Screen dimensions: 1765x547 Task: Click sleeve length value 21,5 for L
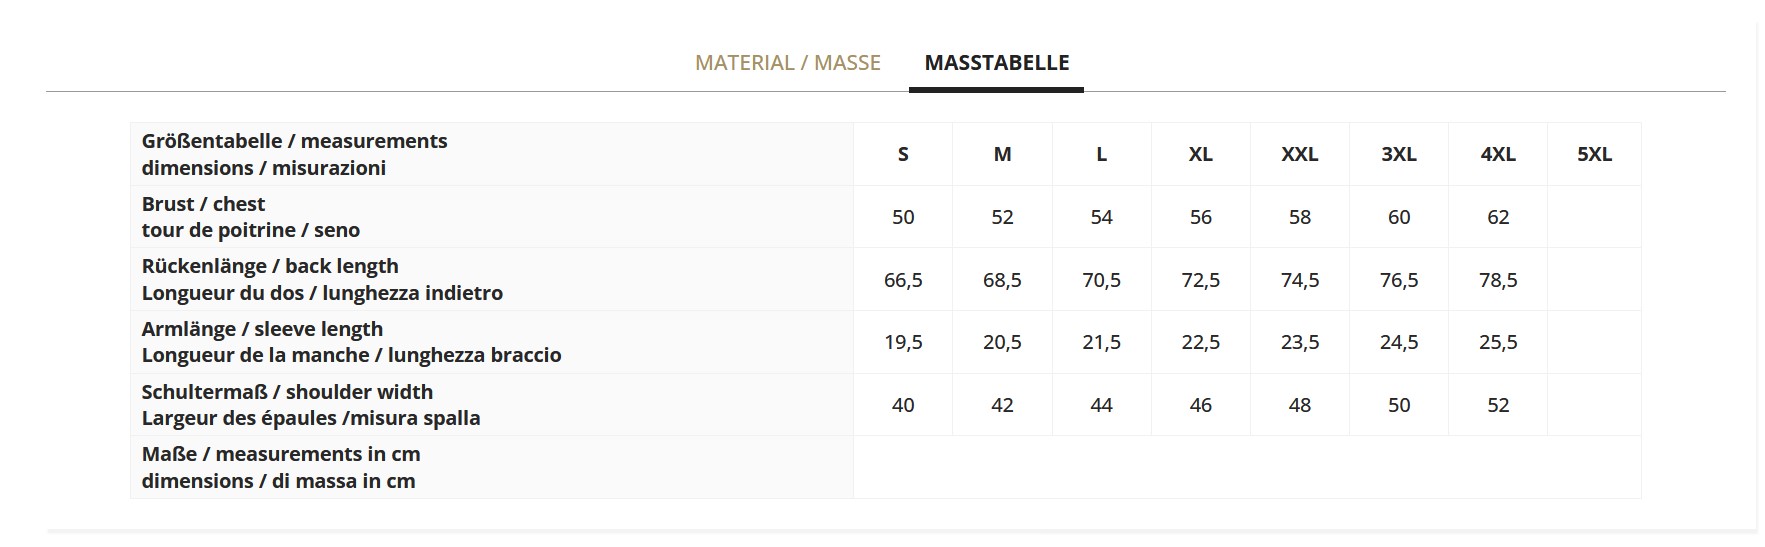tap(1101, 342)
